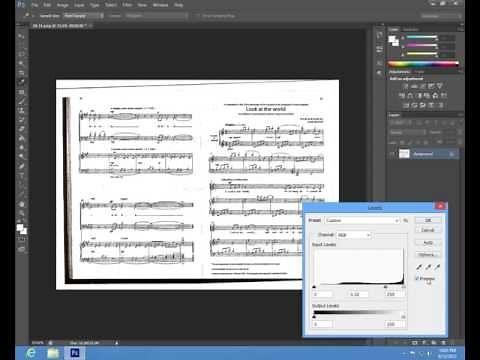
Task: Select the Clone Stamp tool
Action: coord(21,110)
